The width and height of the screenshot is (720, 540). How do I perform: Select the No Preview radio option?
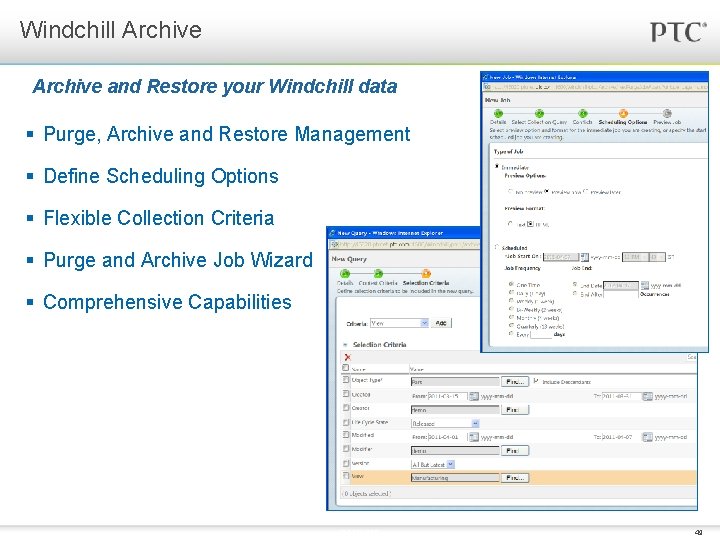coord(510,191)
